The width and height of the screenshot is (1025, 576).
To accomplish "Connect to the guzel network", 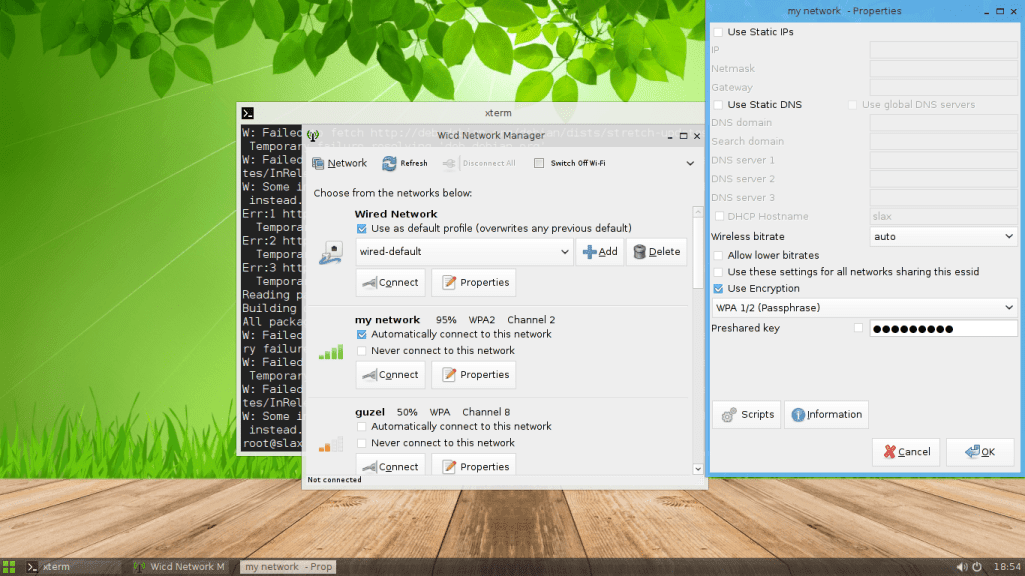I will [391, 465].
